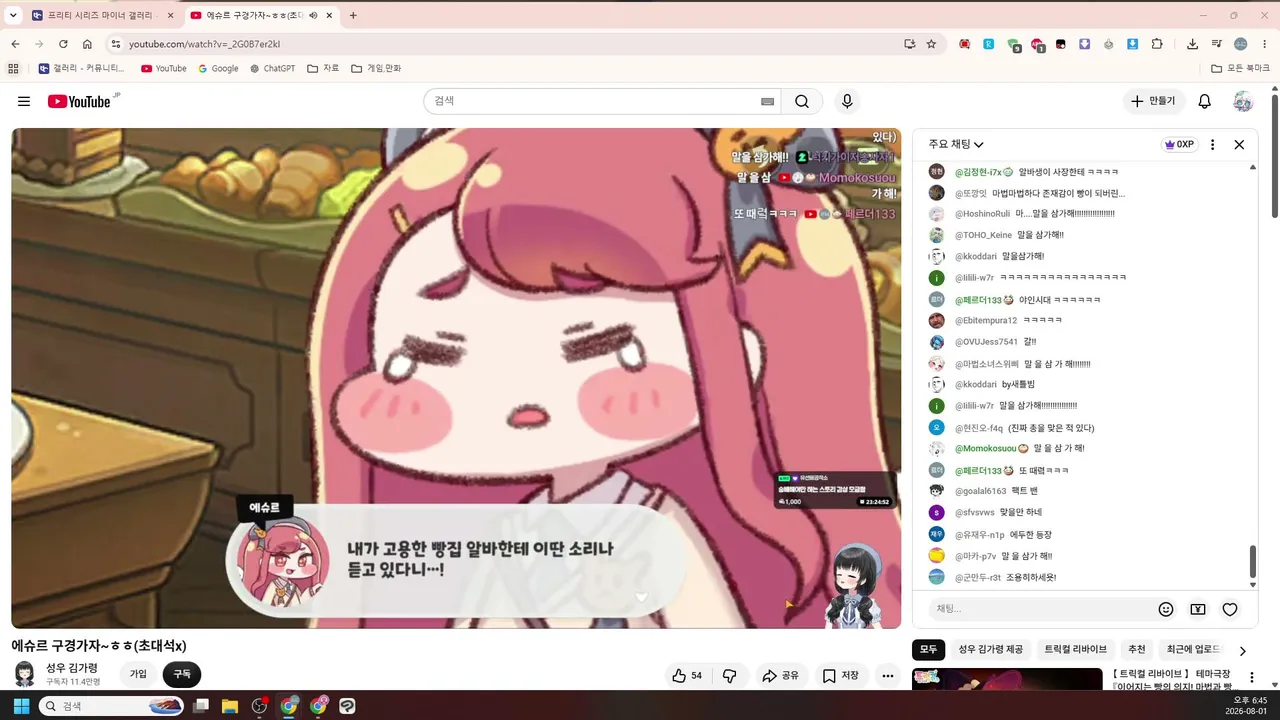The width and height of the screenshot is (1280, 720).
Task: Select the 트릭컬 리바이브 chip
Action: pos(1076,650)
